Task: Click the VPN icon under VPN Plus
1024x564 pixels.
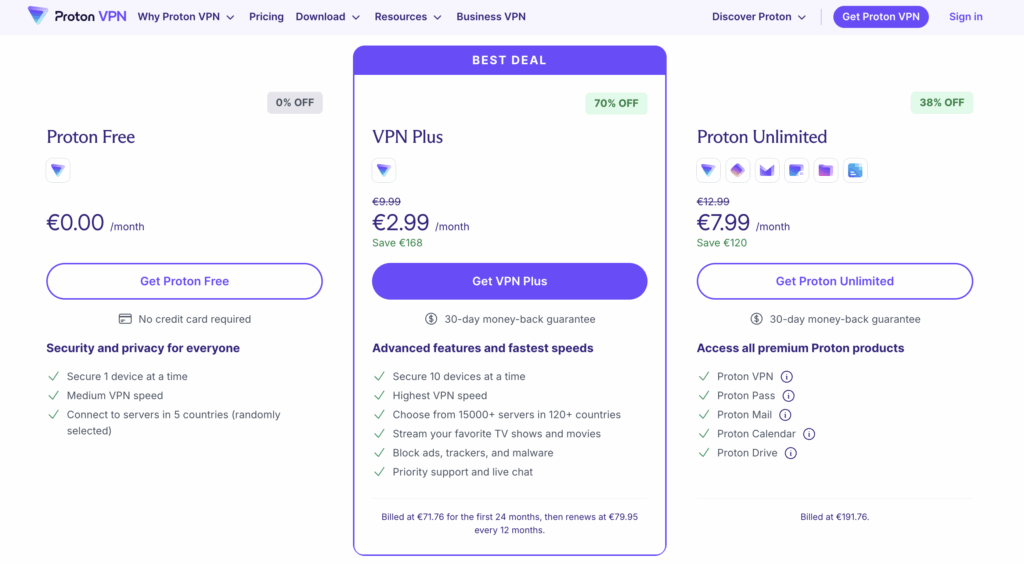Action: [x=384, y=170]
